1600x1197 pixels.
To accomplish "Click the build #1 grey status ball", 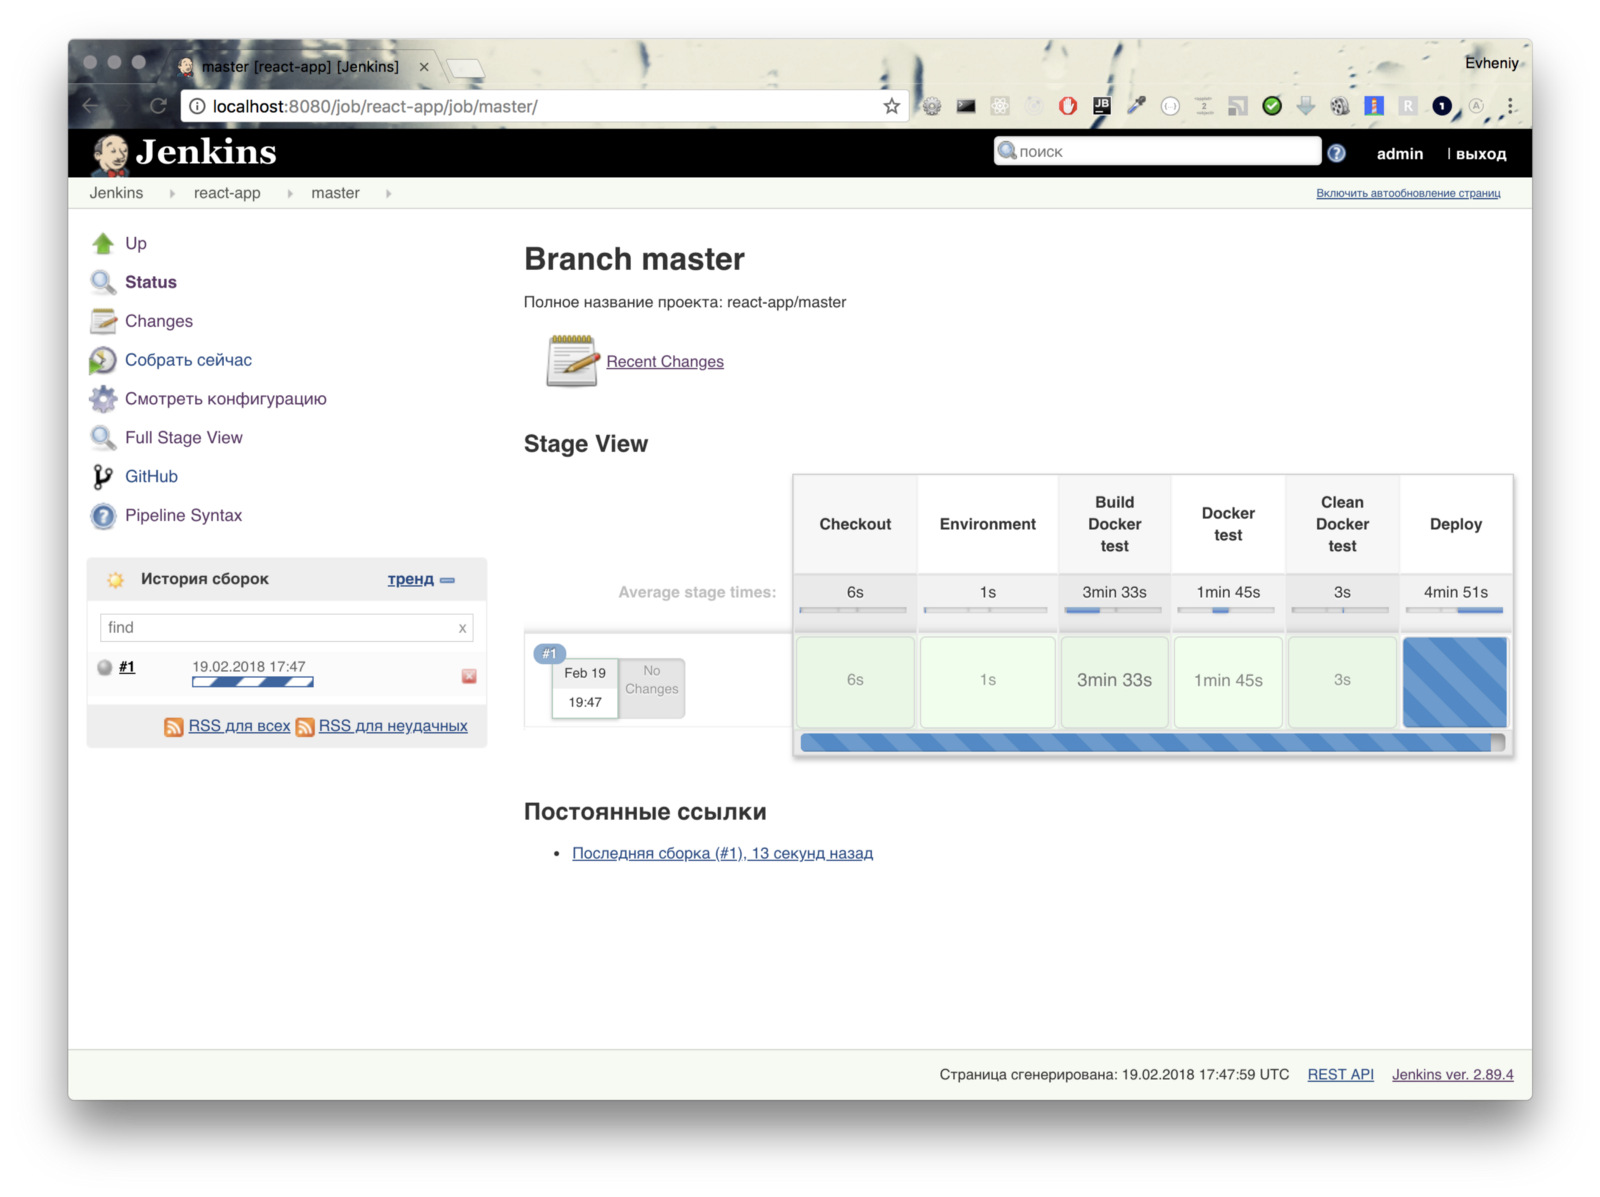I will pyautogui.click(x=105, y=668).
